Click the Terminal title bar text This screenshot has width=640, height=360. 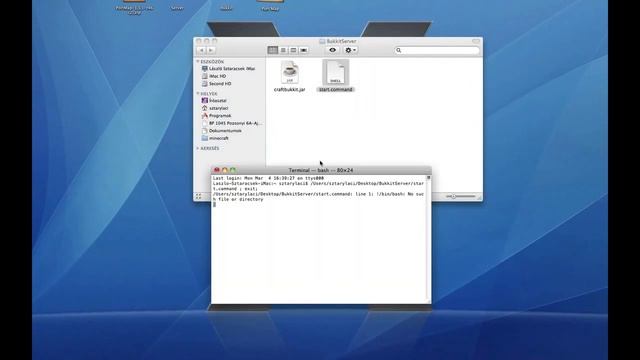(x=321, y=170)
